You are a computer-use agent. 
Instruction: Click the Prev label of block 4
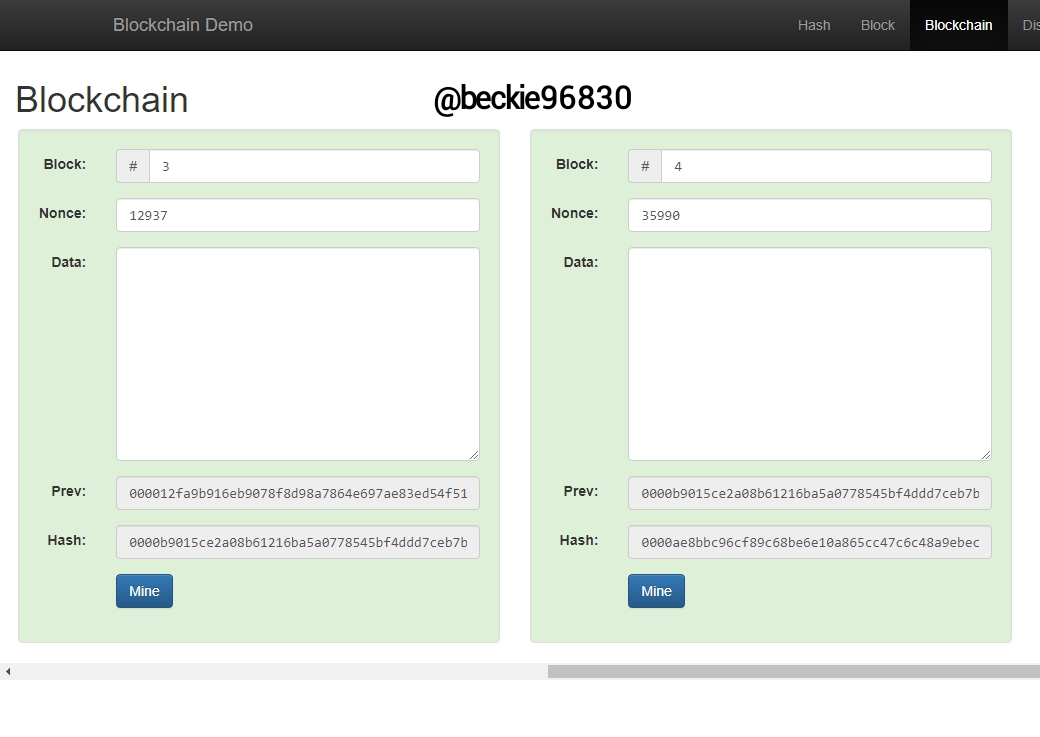580,491
